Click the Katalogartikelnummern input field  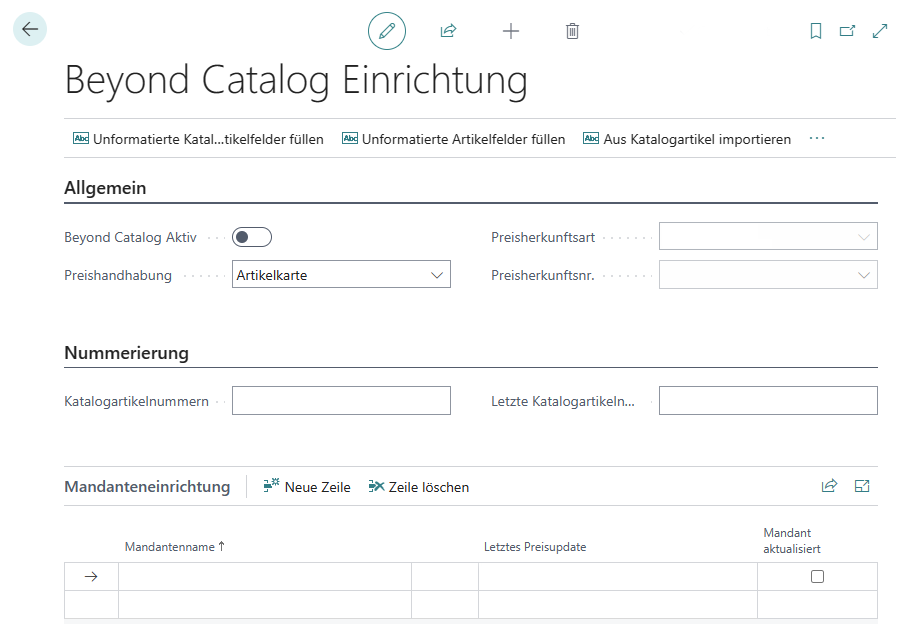coord(341,401)
